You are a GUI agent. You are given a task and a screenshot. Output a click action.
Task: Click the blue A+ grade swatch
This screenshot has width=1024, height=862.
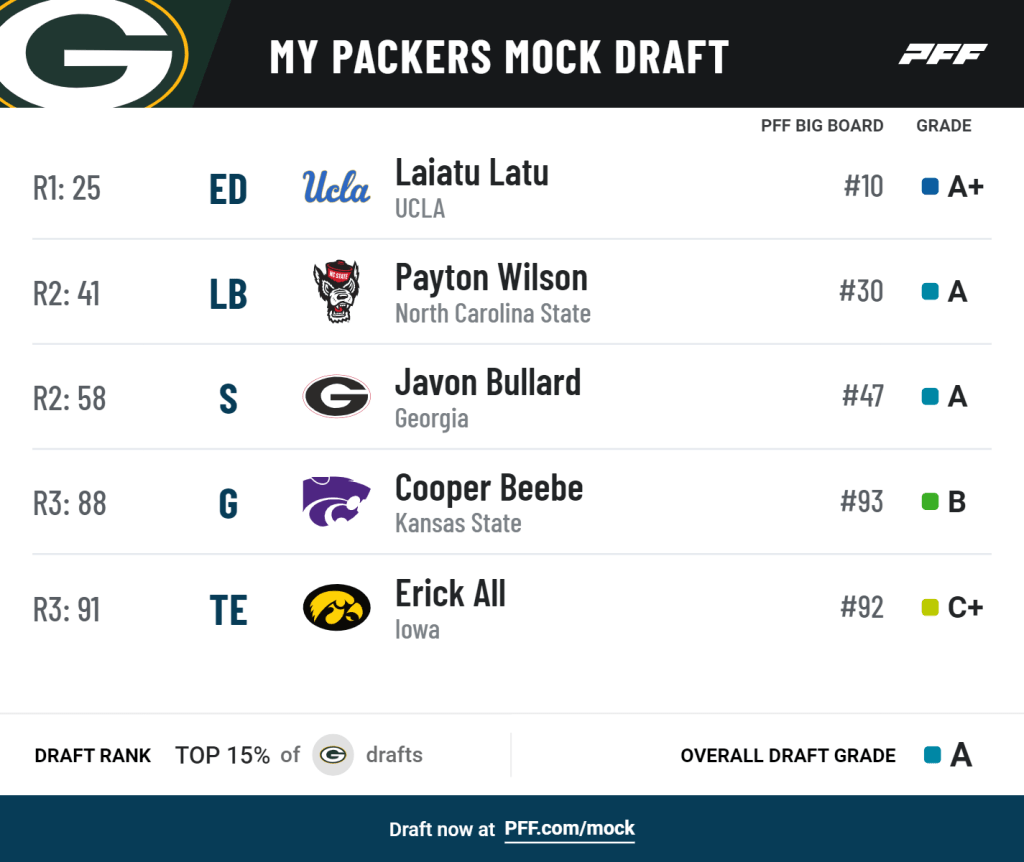pos(930,187)
